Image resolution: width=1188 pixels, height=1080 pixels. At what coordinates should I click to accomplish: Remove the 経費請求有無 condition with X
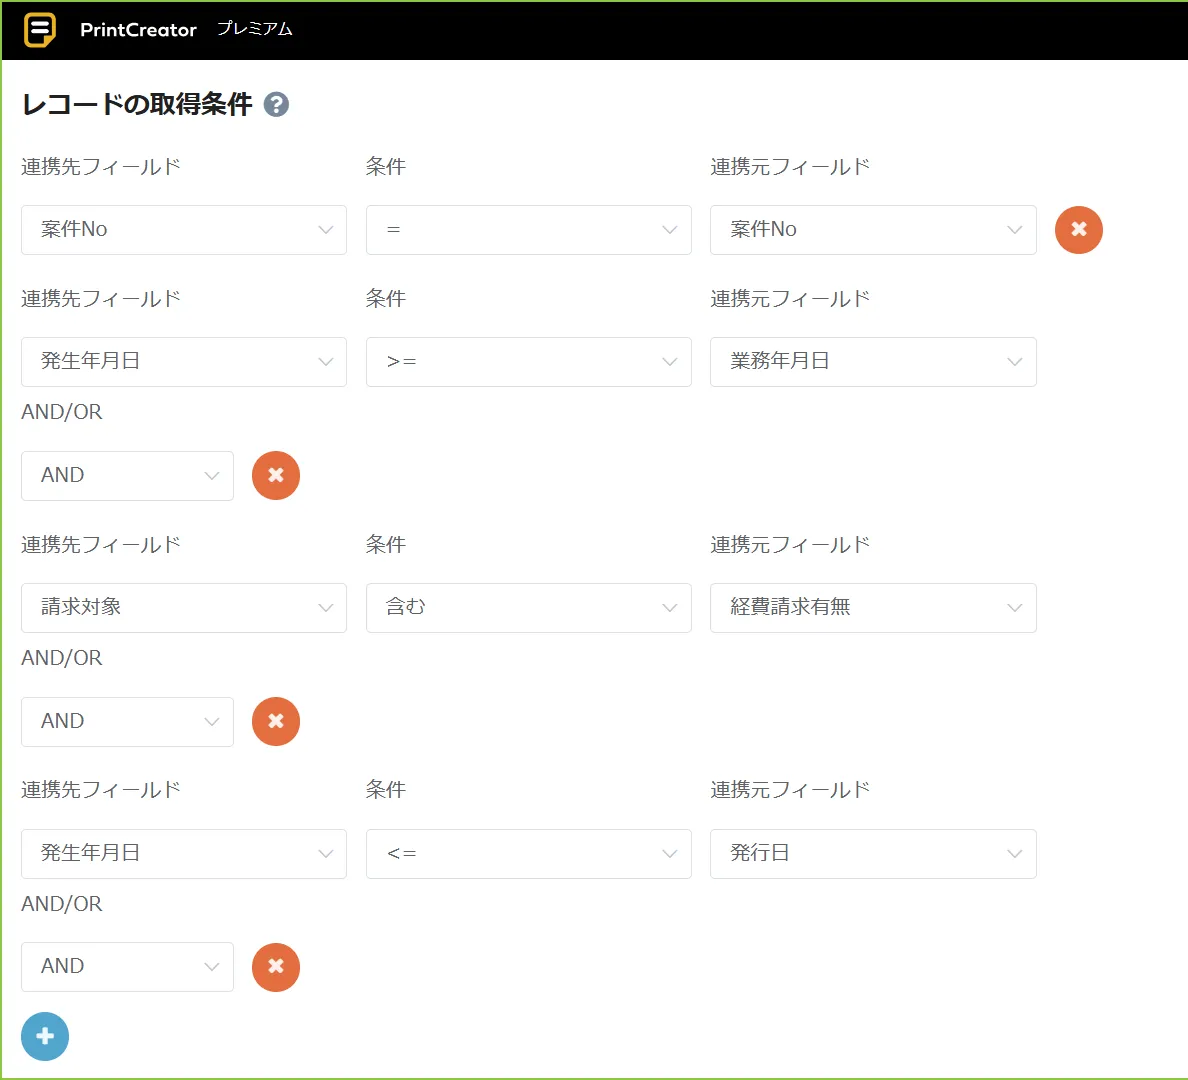[276, 721]
